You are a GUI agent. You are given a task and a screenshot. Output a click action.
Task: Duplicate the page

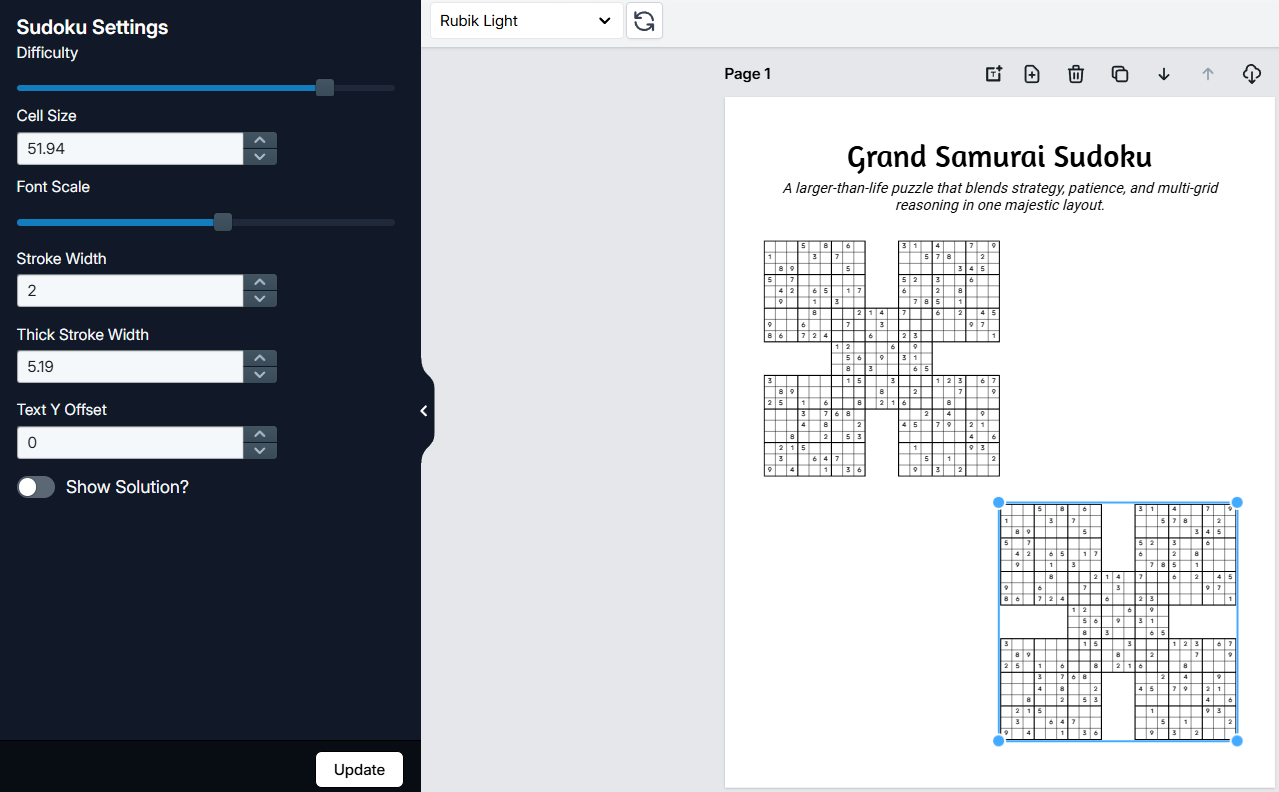(1120, 74)
